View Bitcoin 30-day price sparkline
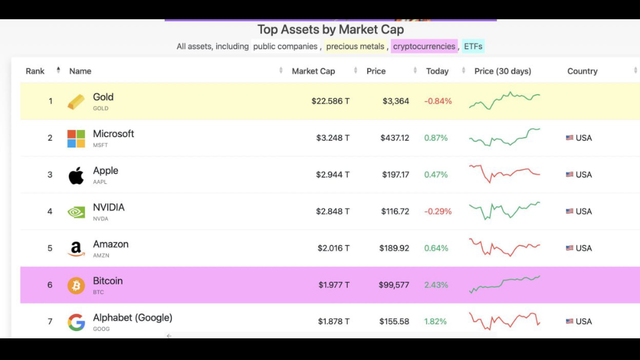Image resolution: width=640 pixels, height=360 pixels. (504, 284)
